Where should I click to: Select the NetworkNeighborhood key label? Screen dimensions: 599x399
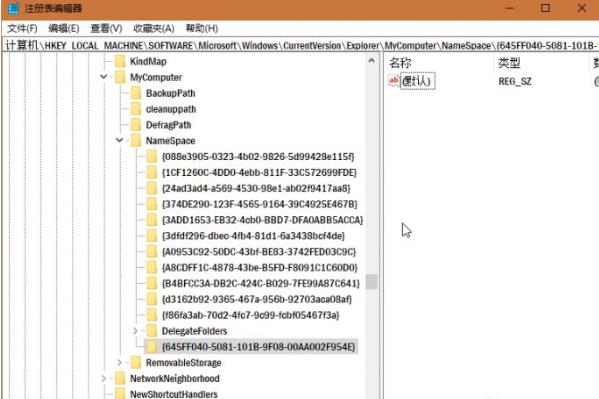(175, 378)
